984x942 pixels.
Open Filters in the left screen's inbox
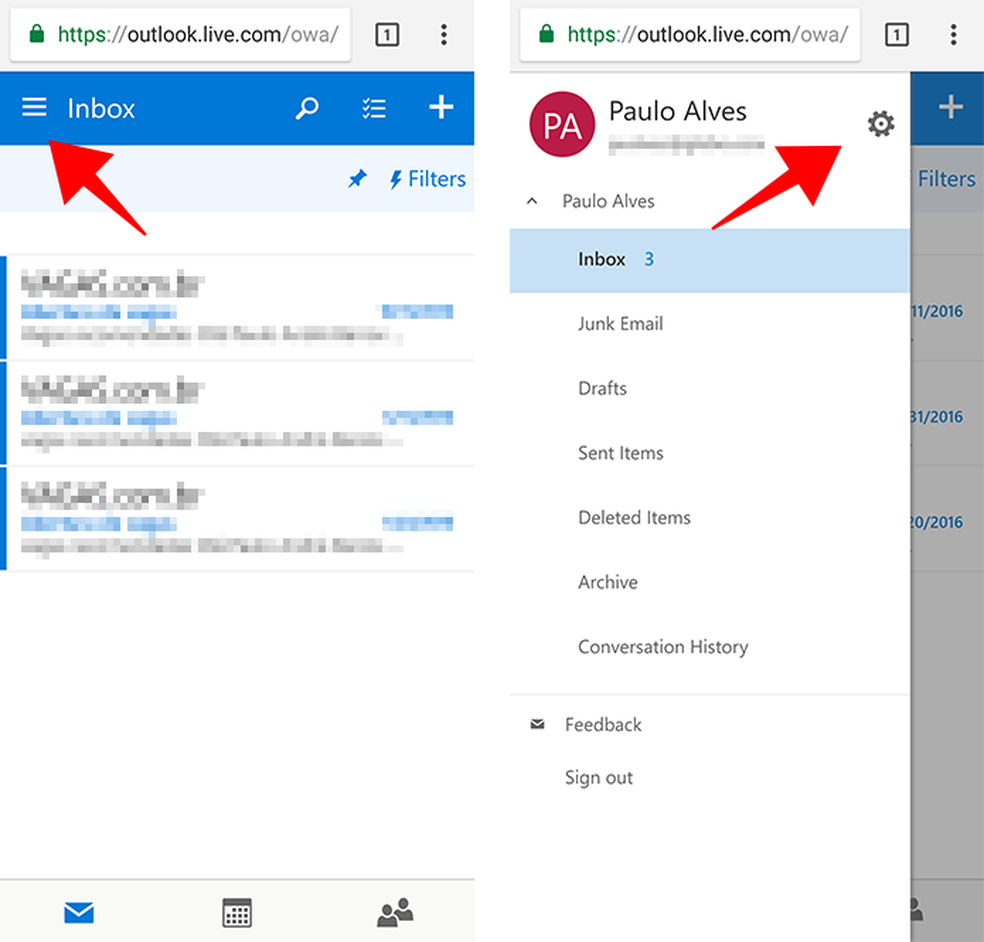(x=427, y=179)
